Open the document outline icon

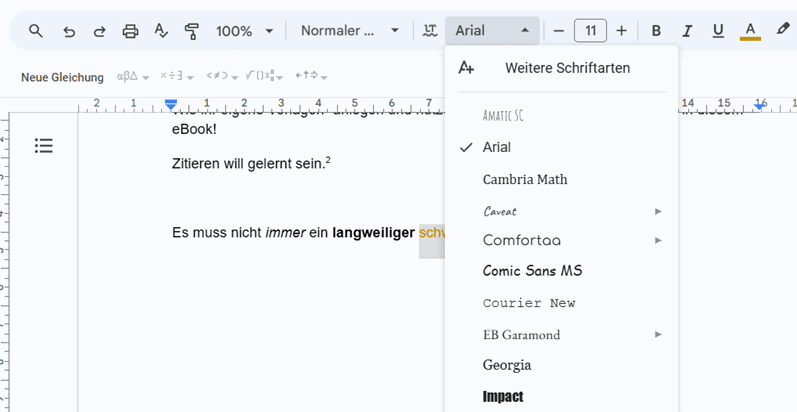click(43, 146)
